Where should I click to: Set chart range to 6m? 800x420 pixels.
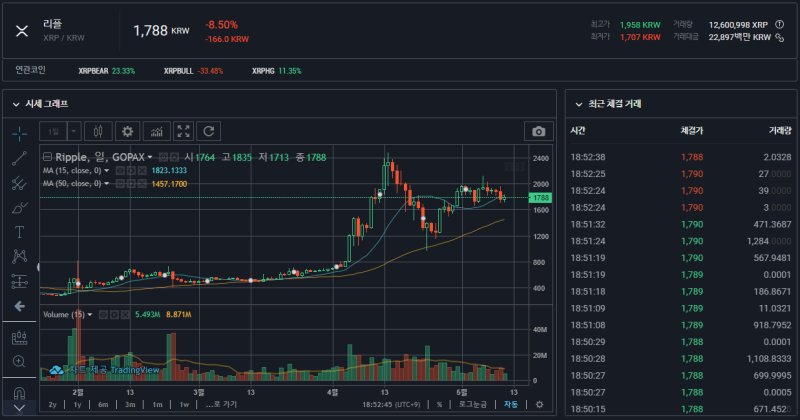coord(103,404)
